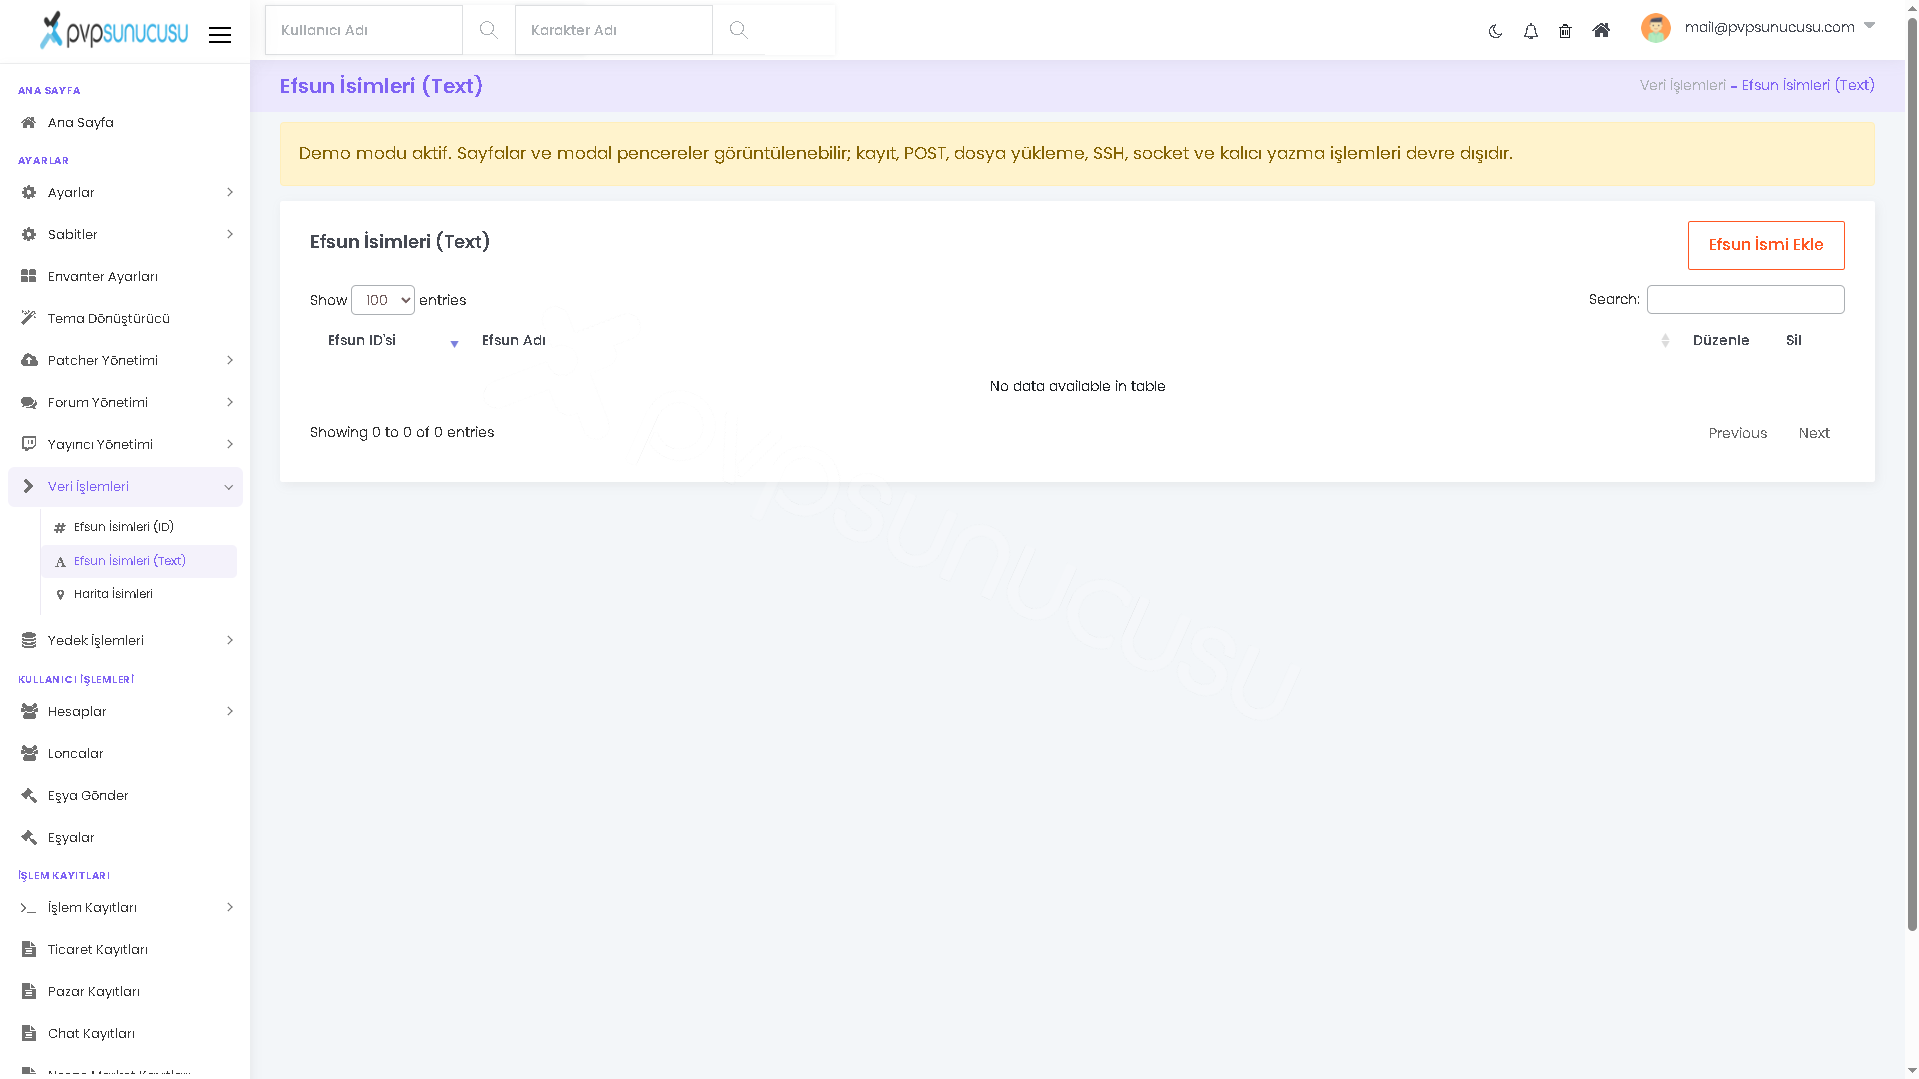This screenshot has width=1919, height=1079.
Task: Collapse the Veri İşlemleri section
Action: (125, 487)
